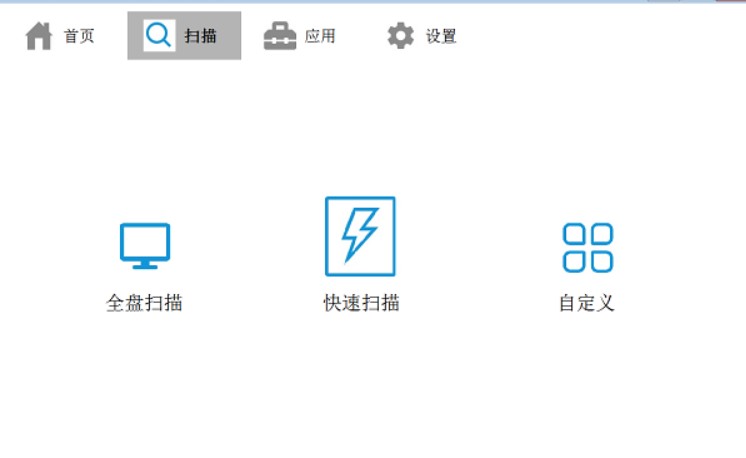Switch to the 应用 tab

point(300,36)
